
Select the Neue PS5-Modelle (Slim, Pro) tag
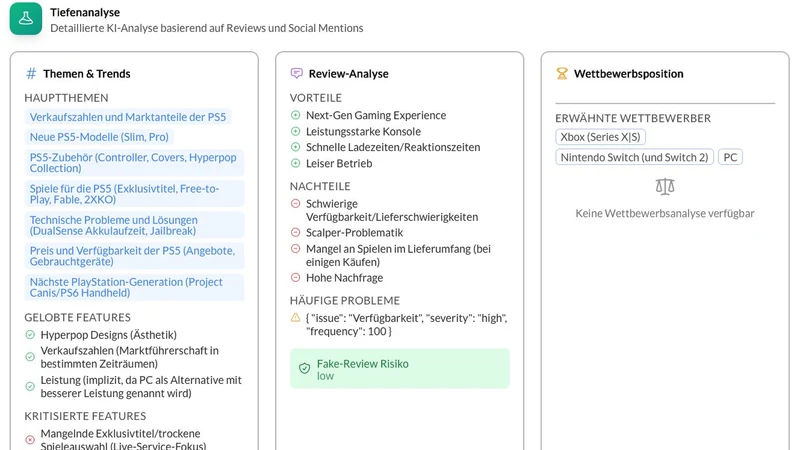coord(99,137)
